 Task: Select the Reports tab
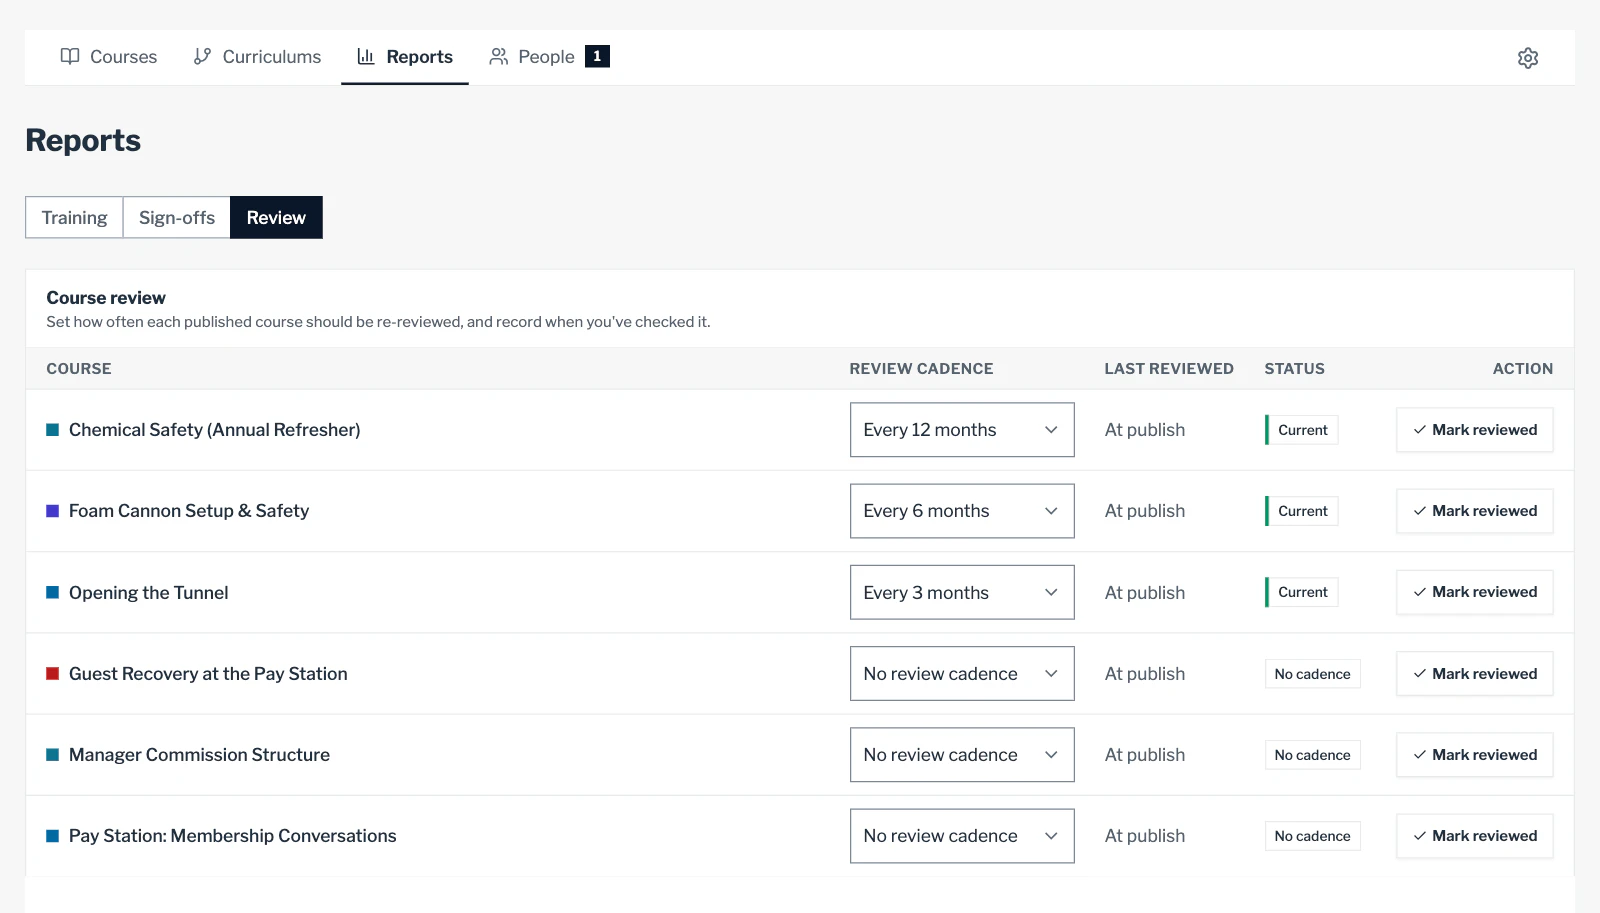(405, 57)
